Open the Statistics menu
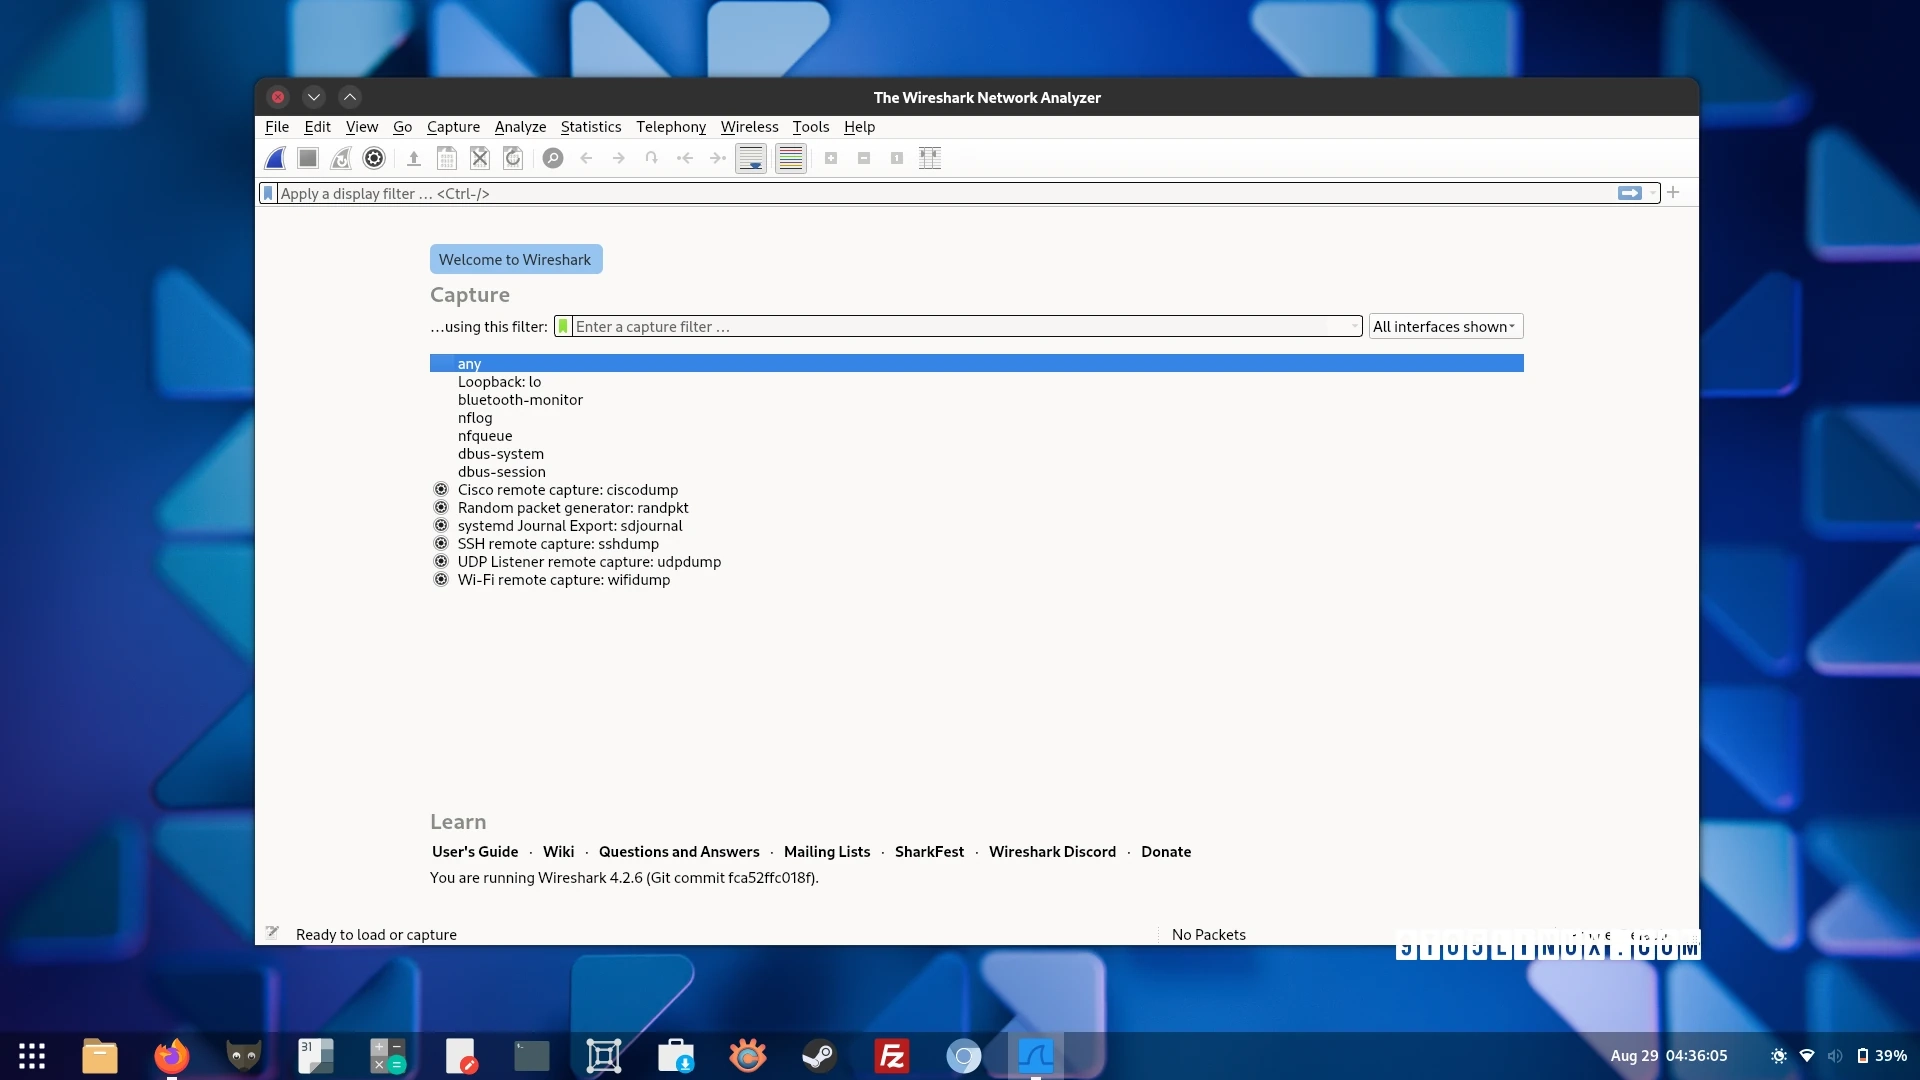The height and width of the screenshot is (1080, 1920). (x=589, y=125)
